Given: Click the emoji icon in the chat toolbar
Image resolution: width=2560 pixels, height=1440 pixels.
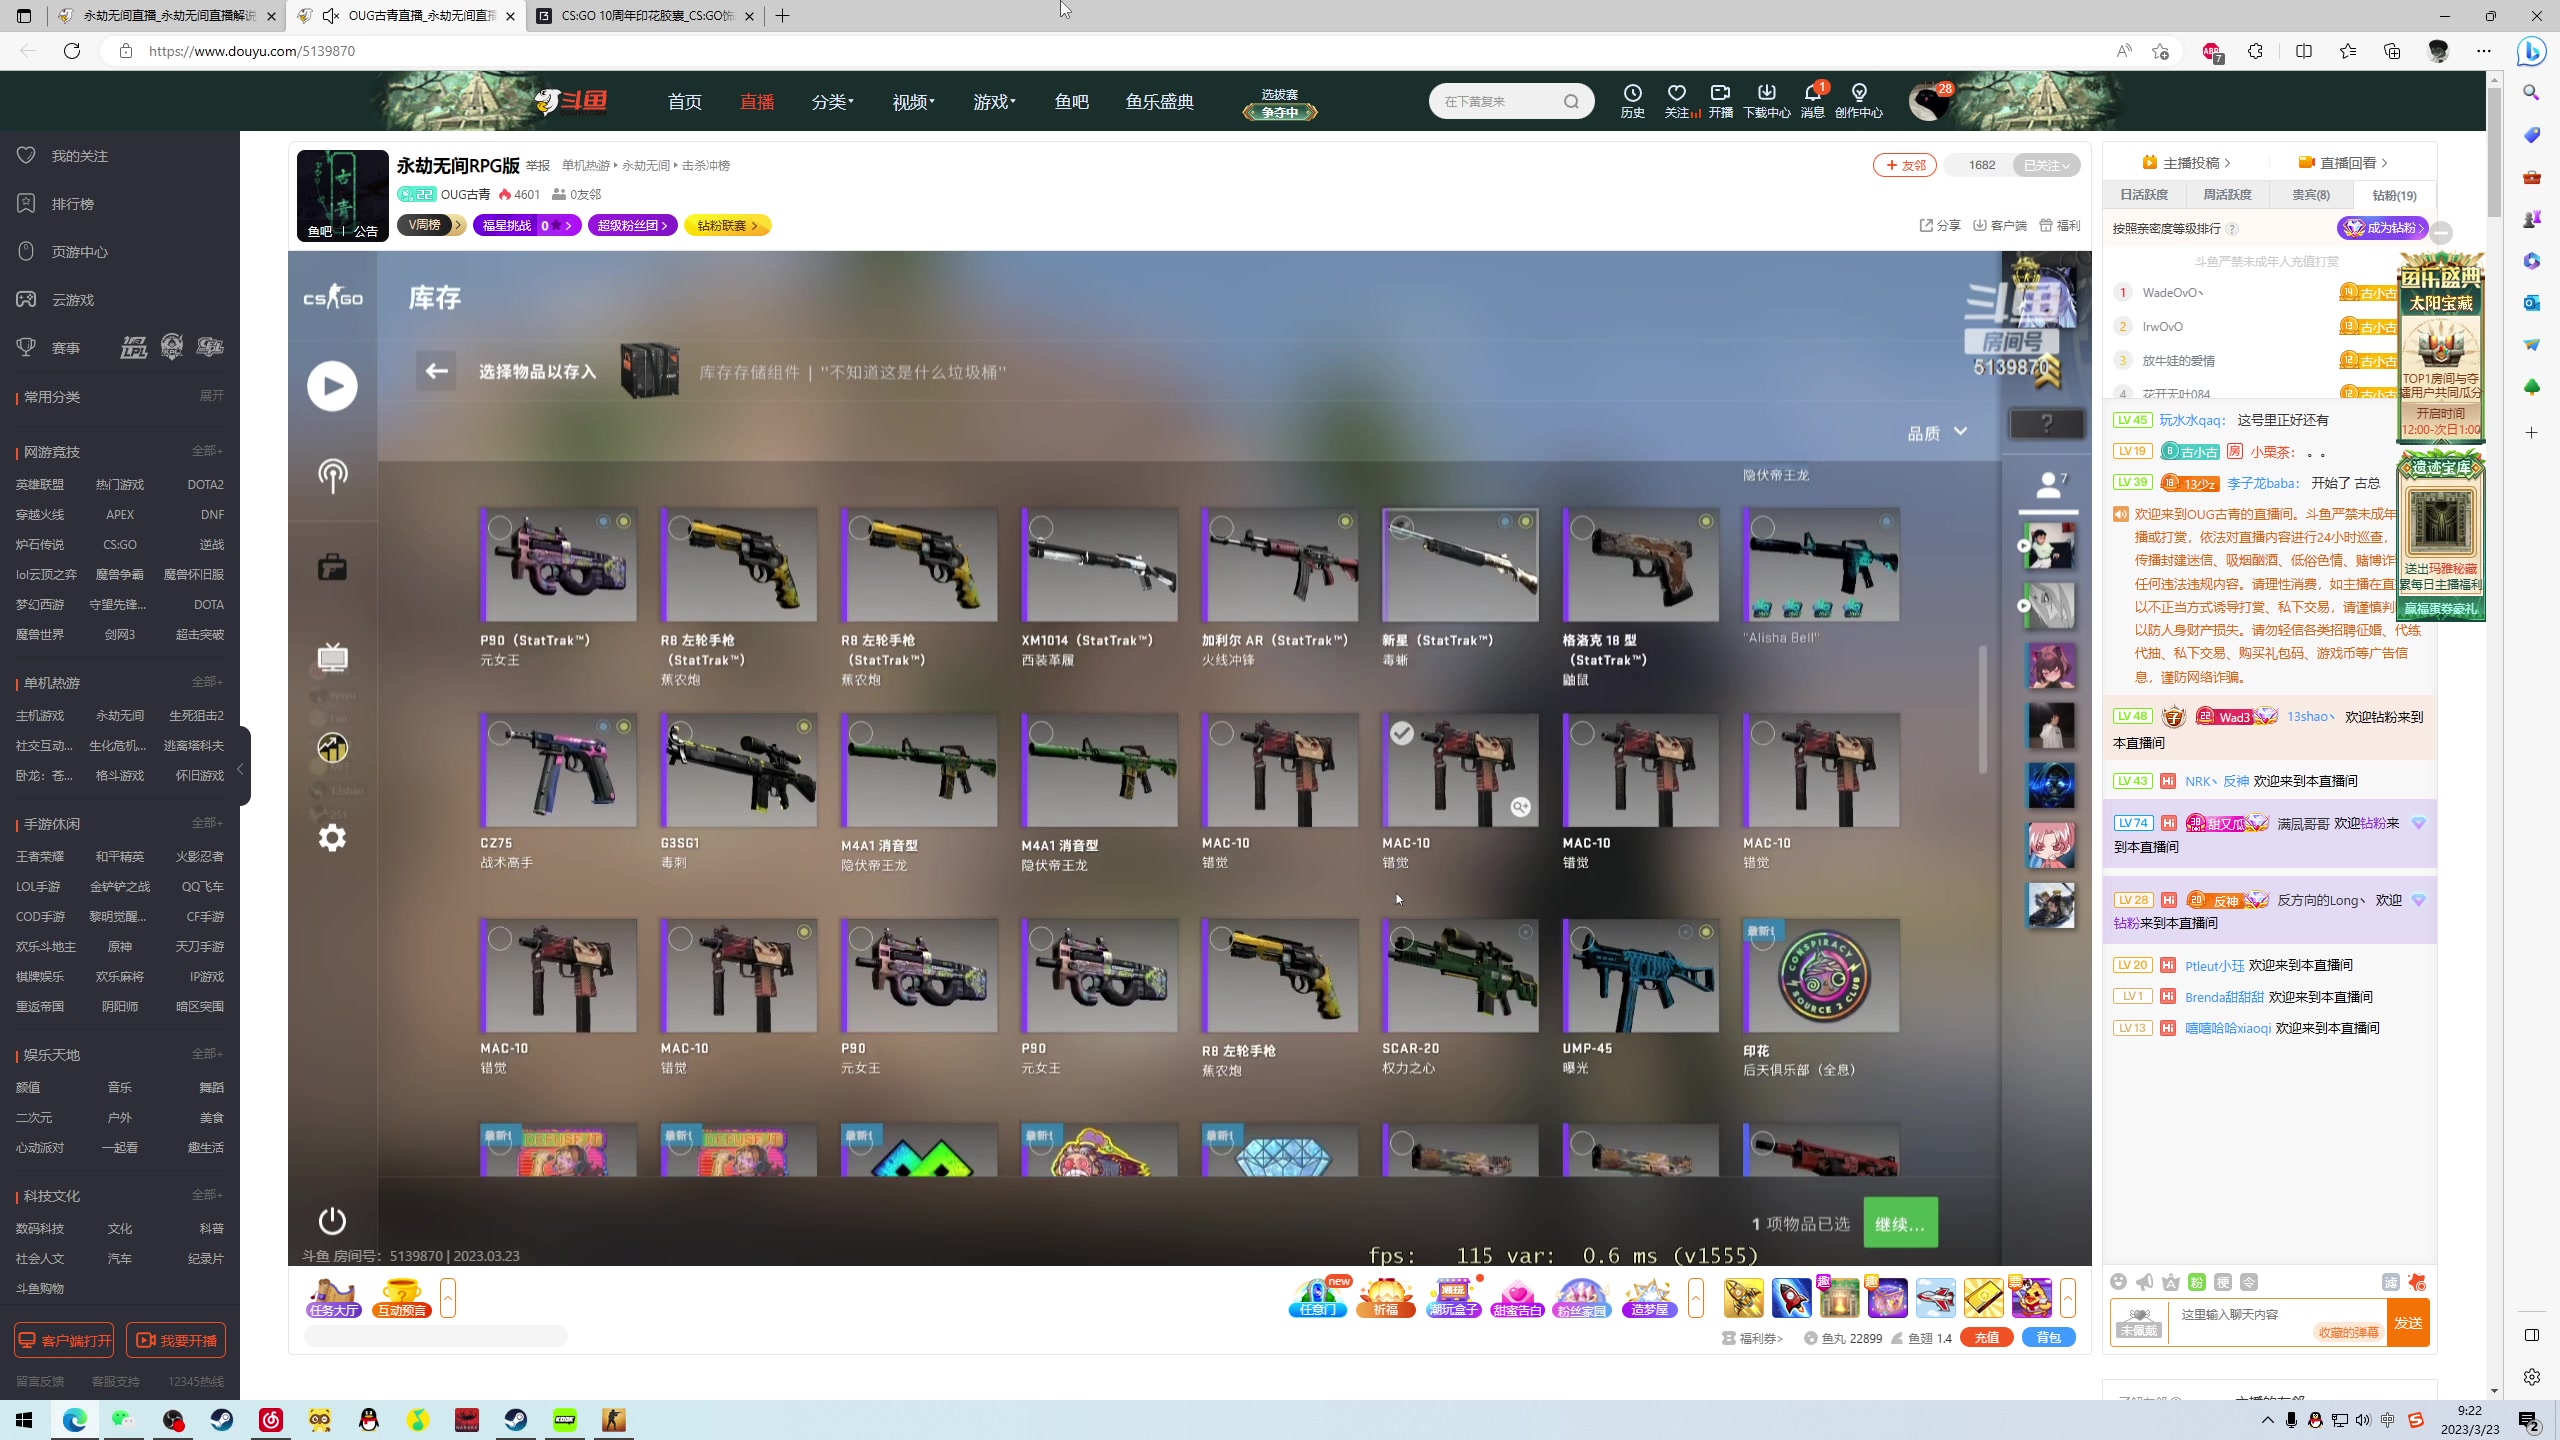Looking at the screenshot, I should (2118, 1282).
